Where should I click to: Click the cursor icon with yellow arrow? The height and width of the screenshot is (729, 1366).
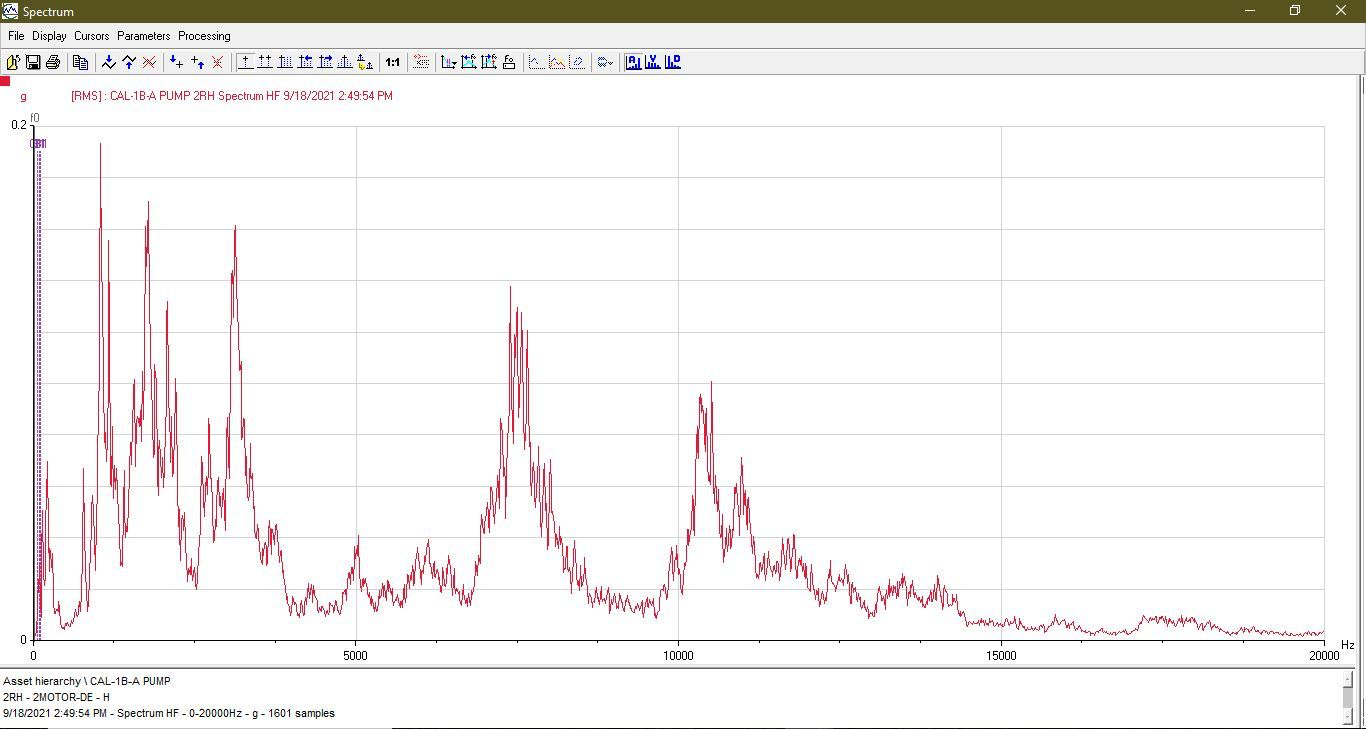365,62
